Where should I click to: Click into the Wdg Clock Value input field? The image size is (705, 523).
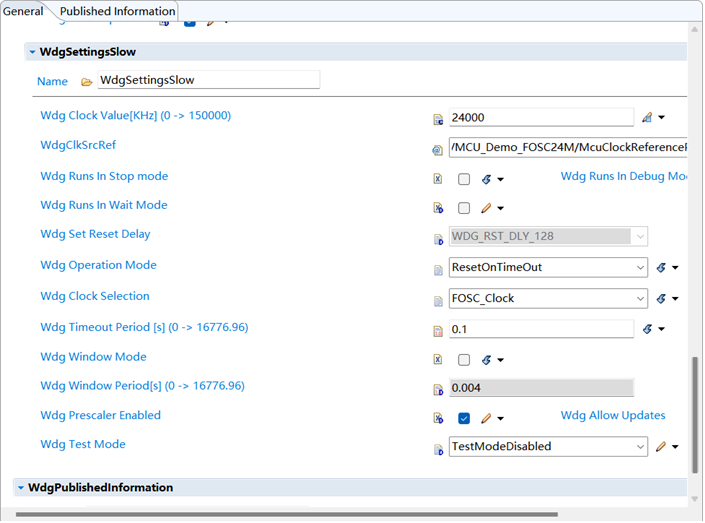click(x=540, y=117)
